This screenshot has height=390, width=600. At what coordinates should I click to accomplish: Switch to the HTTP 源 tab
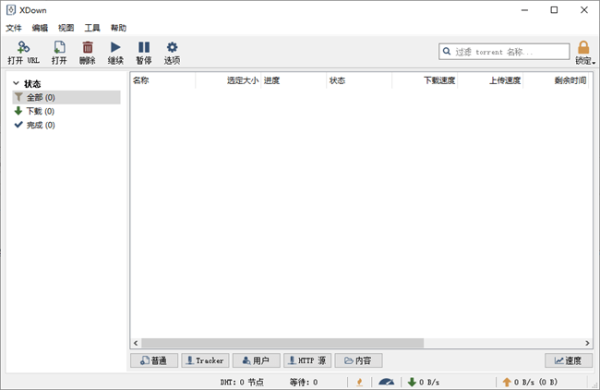(x=308, y=361)
